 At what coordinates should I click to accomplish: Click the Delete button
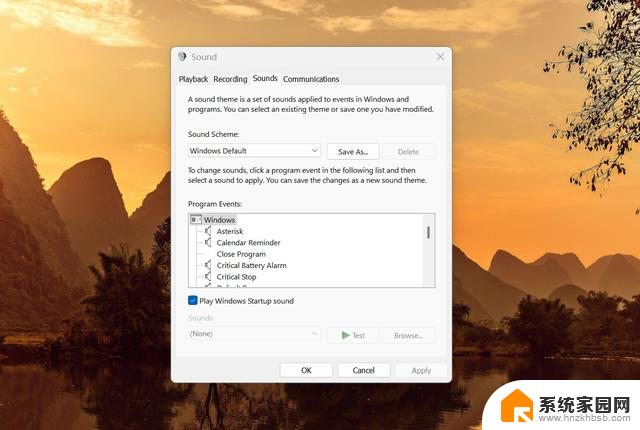tap(408, 152)
